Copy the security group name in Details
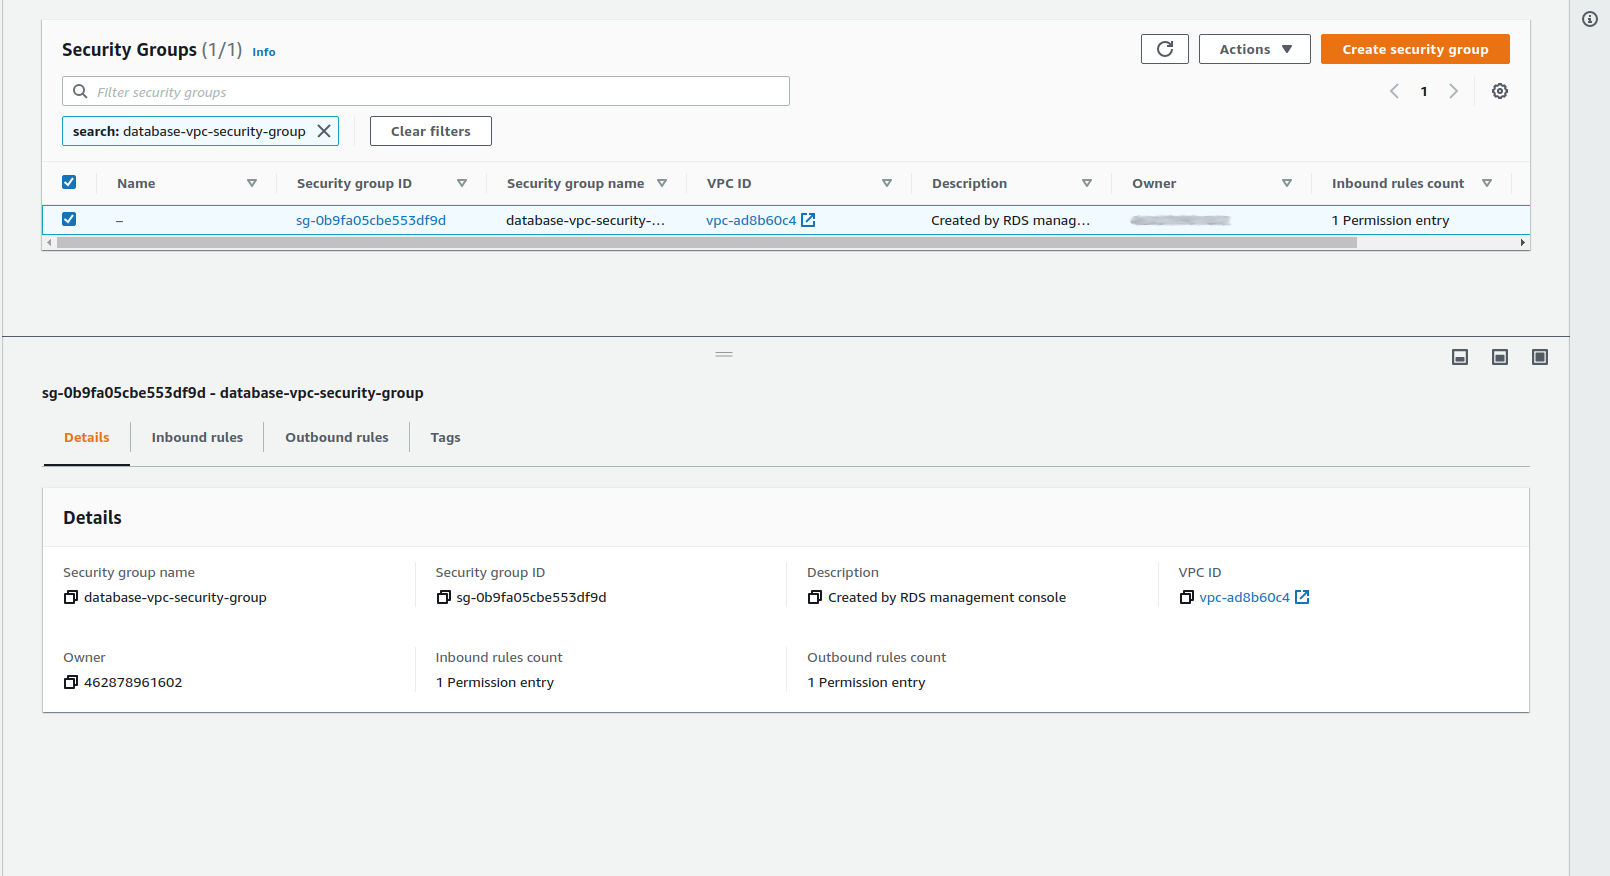This screenshot has height=876, width=1610. [71, 597]
